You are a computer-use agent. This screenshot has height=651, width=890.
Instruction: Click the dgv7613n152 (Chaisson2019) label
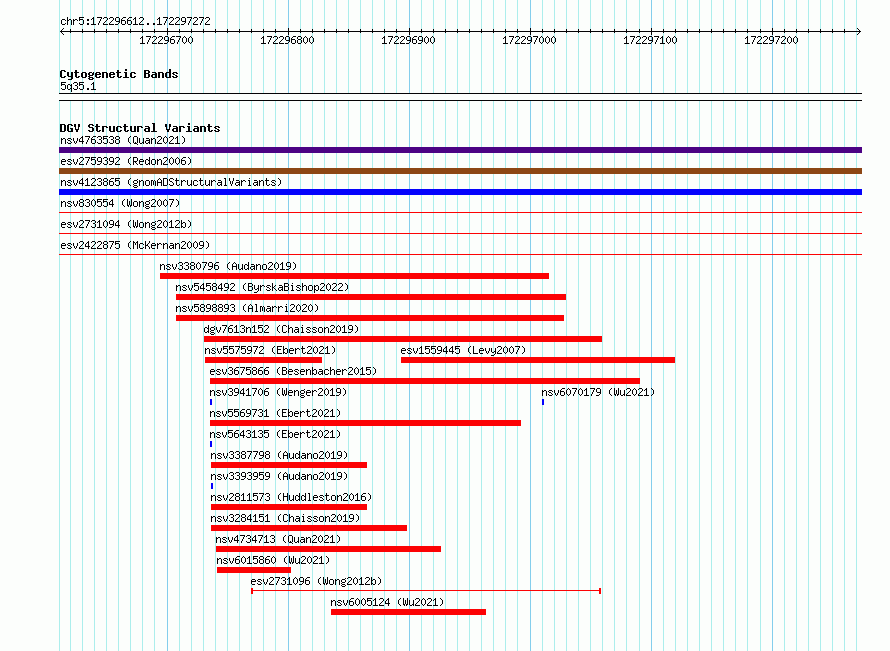pyautogui.click(x=281, y=329)
